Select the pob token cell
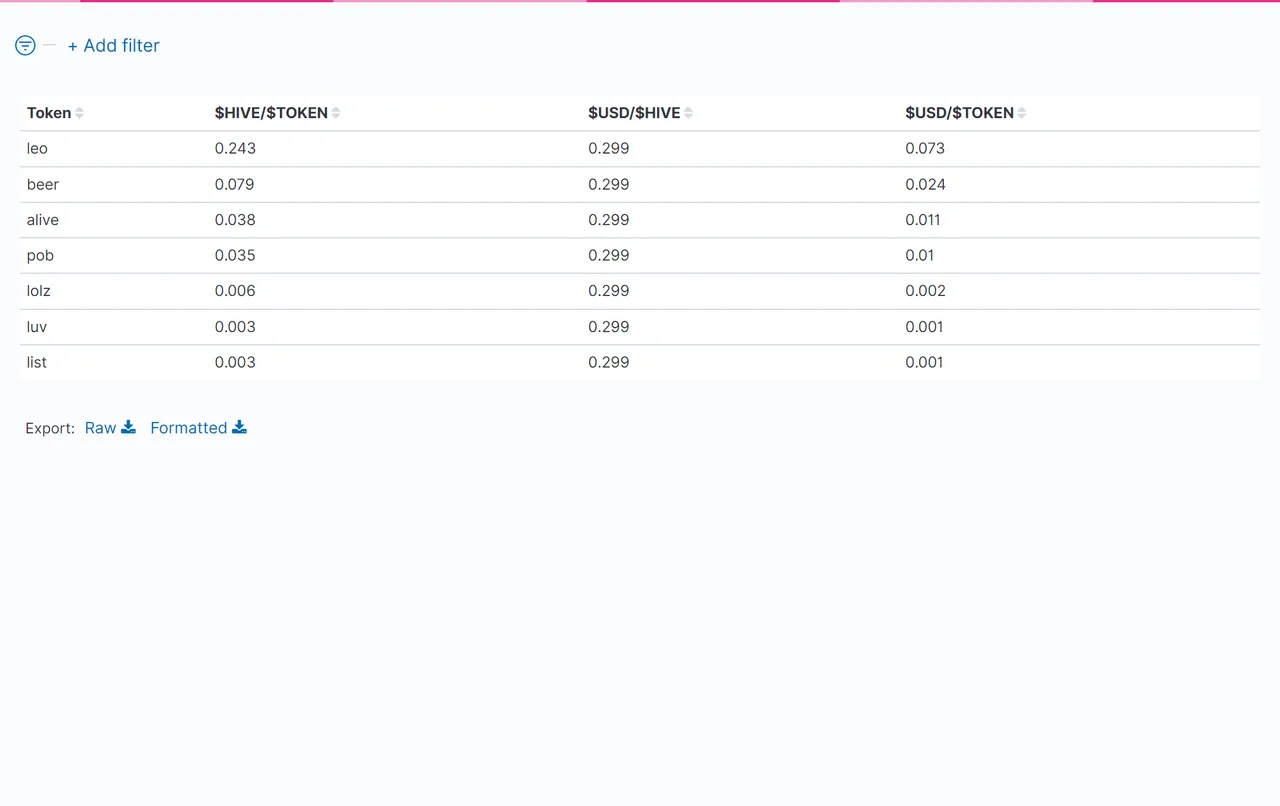Screen dimensions: 1280x806 pyautogui.click(x=40, y=256)
